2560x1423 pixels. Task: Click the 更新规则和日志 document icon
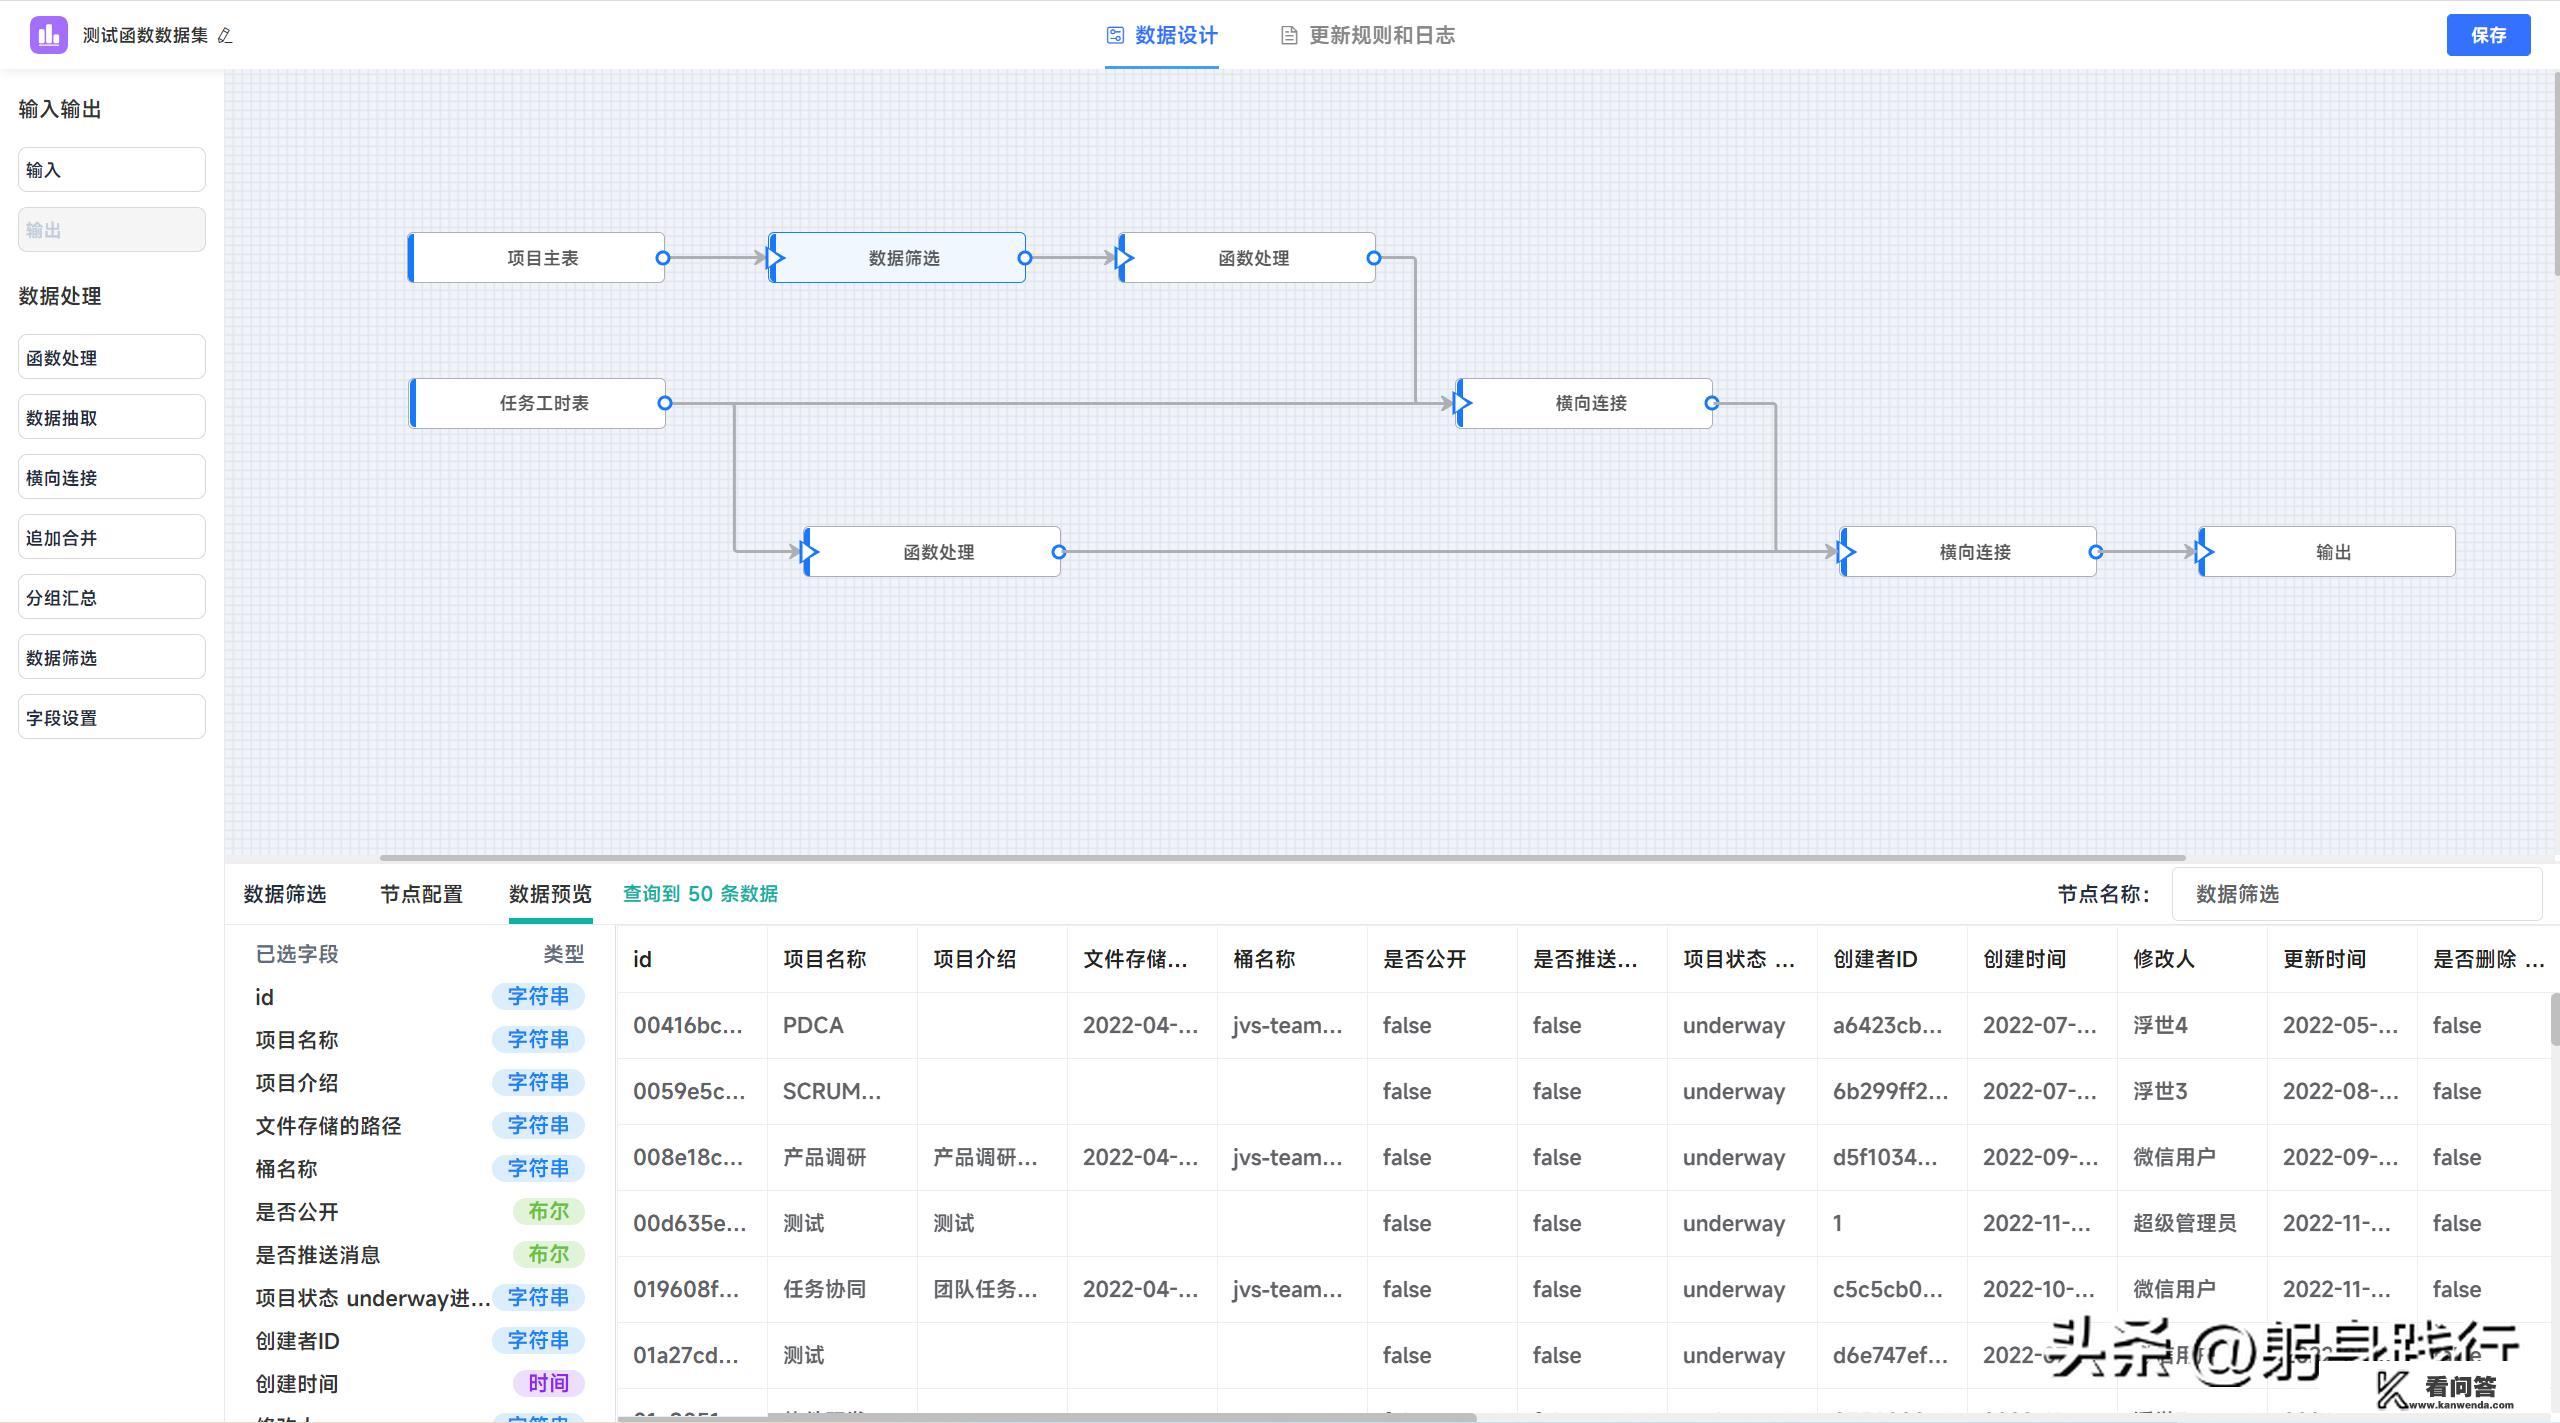point(1289,36)
